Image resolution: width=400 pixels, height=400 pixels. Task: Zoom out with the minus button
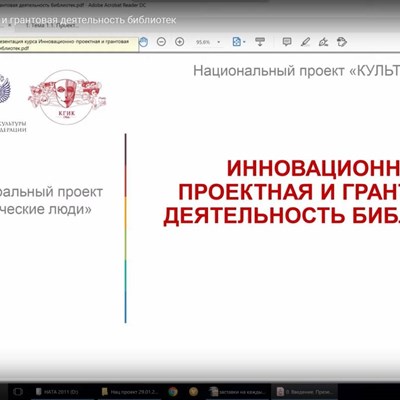[x=161, y=42]
